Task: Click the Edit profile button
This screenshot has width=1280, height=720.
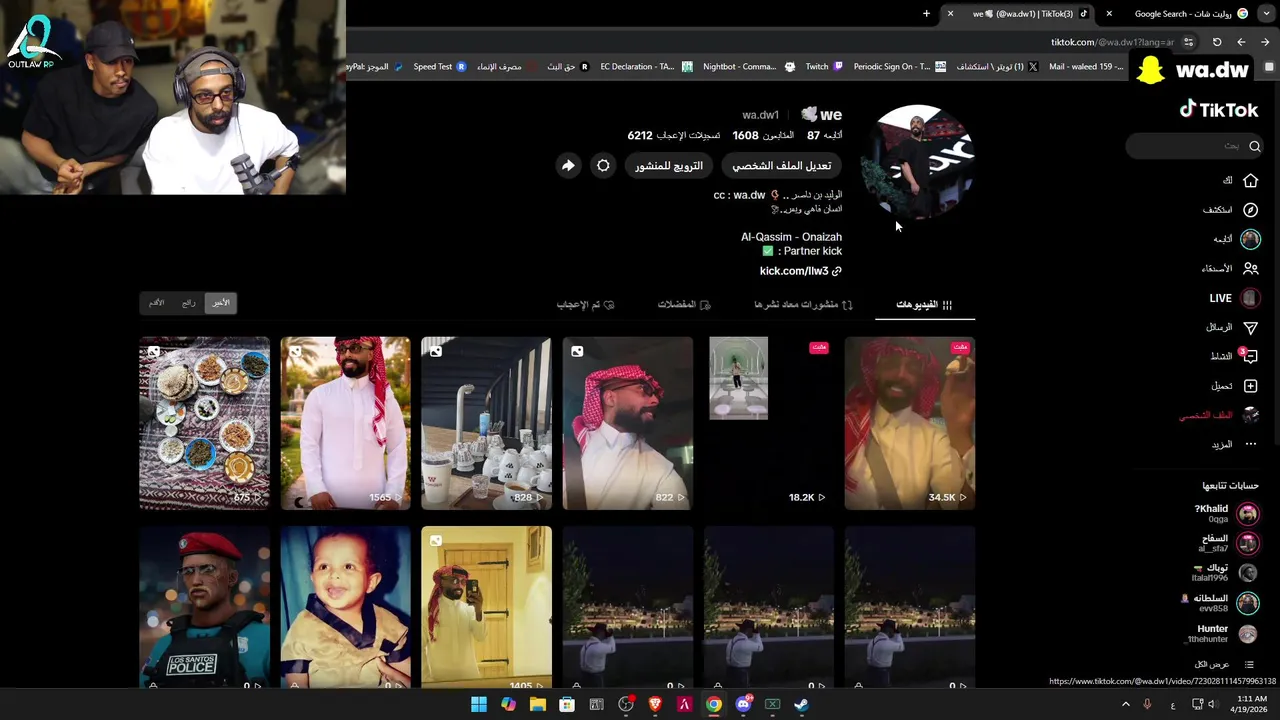Action: pos(781,166)
